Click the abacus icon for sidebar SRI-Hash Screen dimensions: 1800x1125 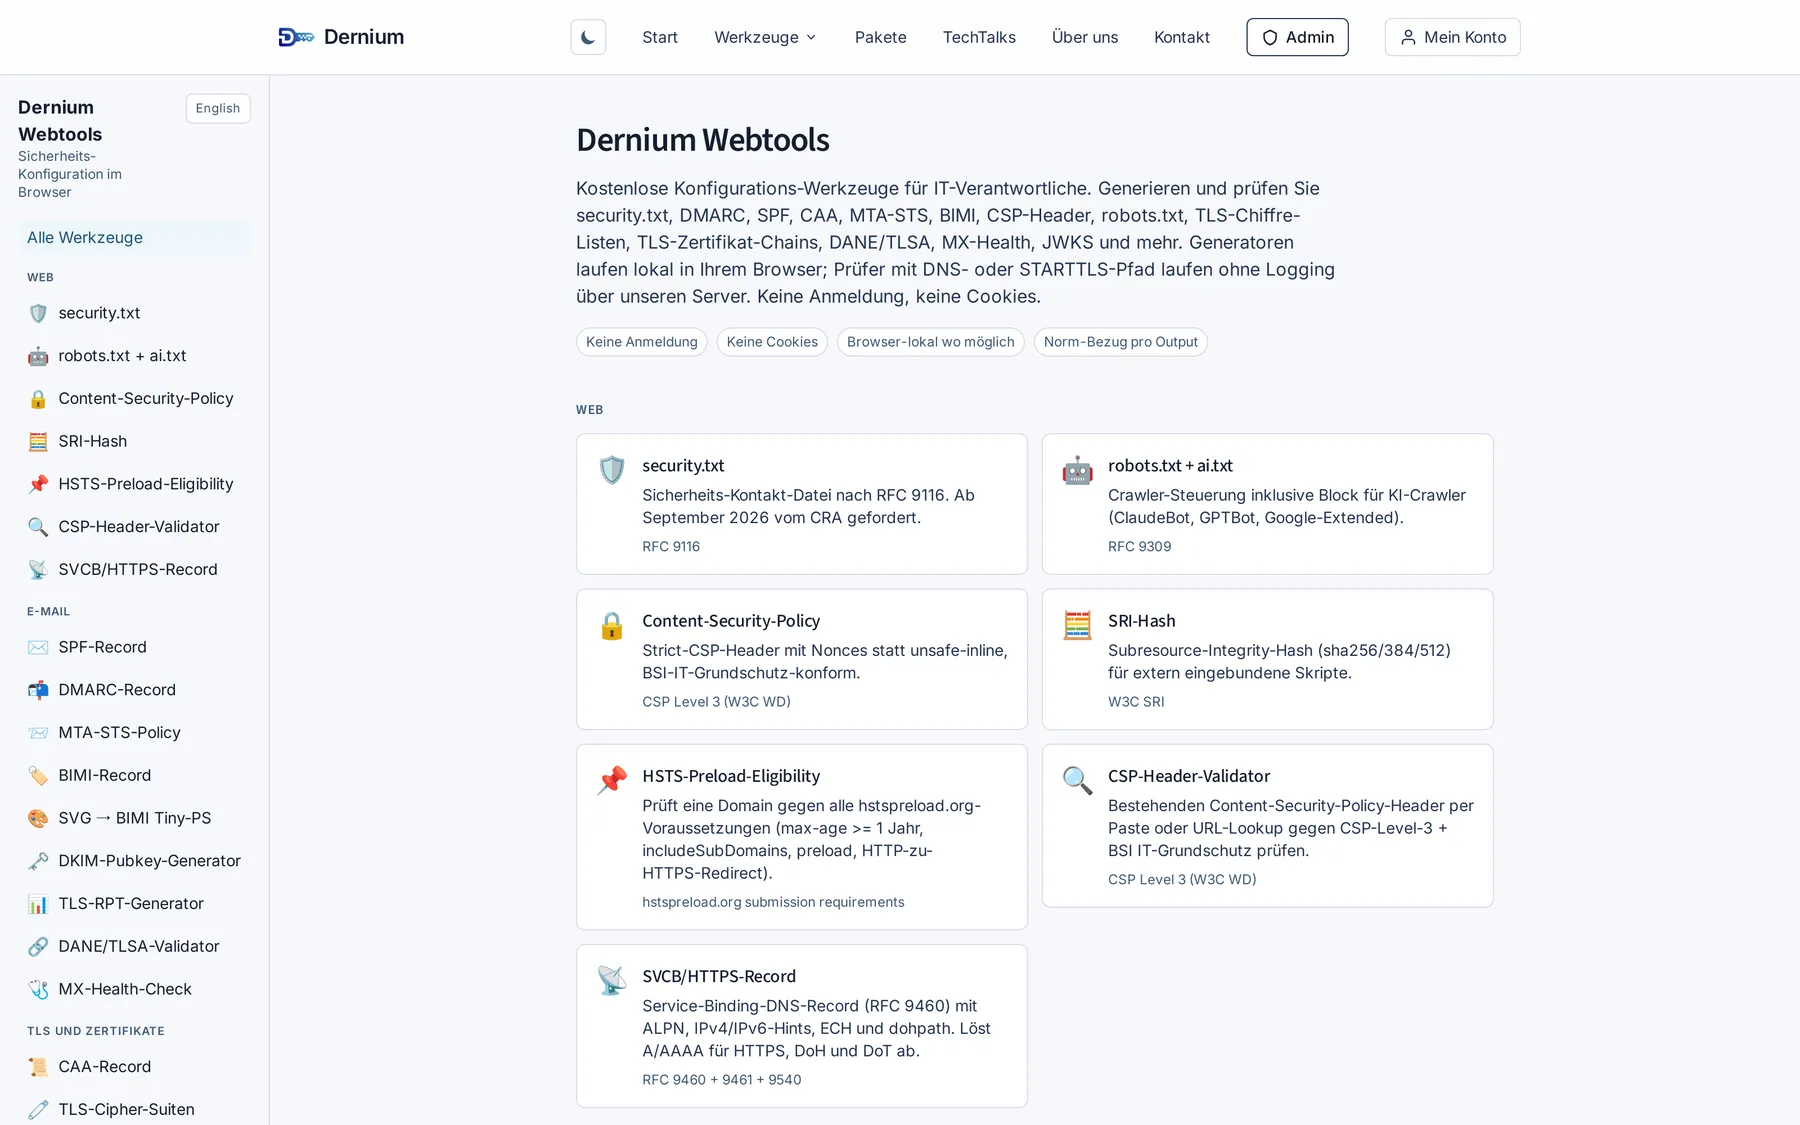(x=38, y=441)
